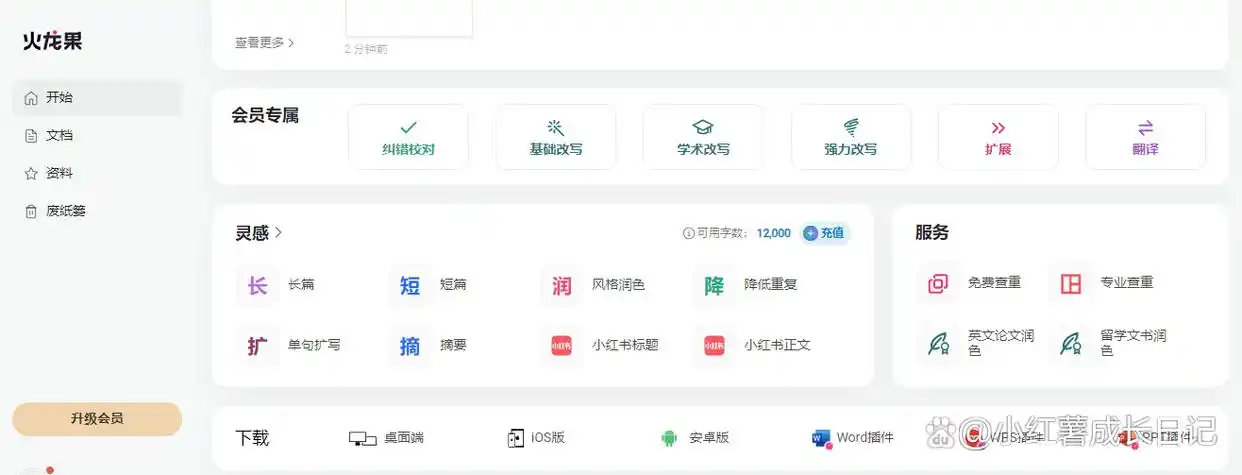
Task: Select the 翻译 card
Action: pos(1146,137)
